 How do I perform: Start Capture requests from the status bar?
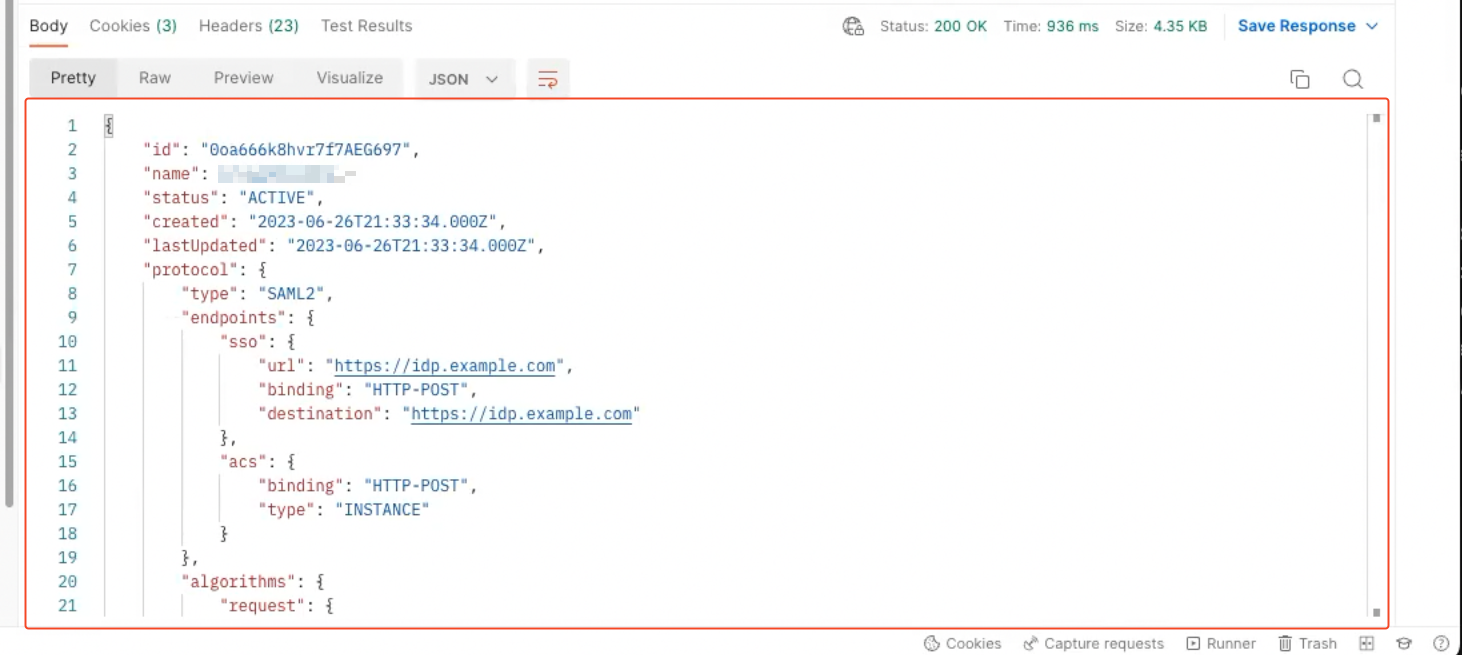coord(1093,643)
